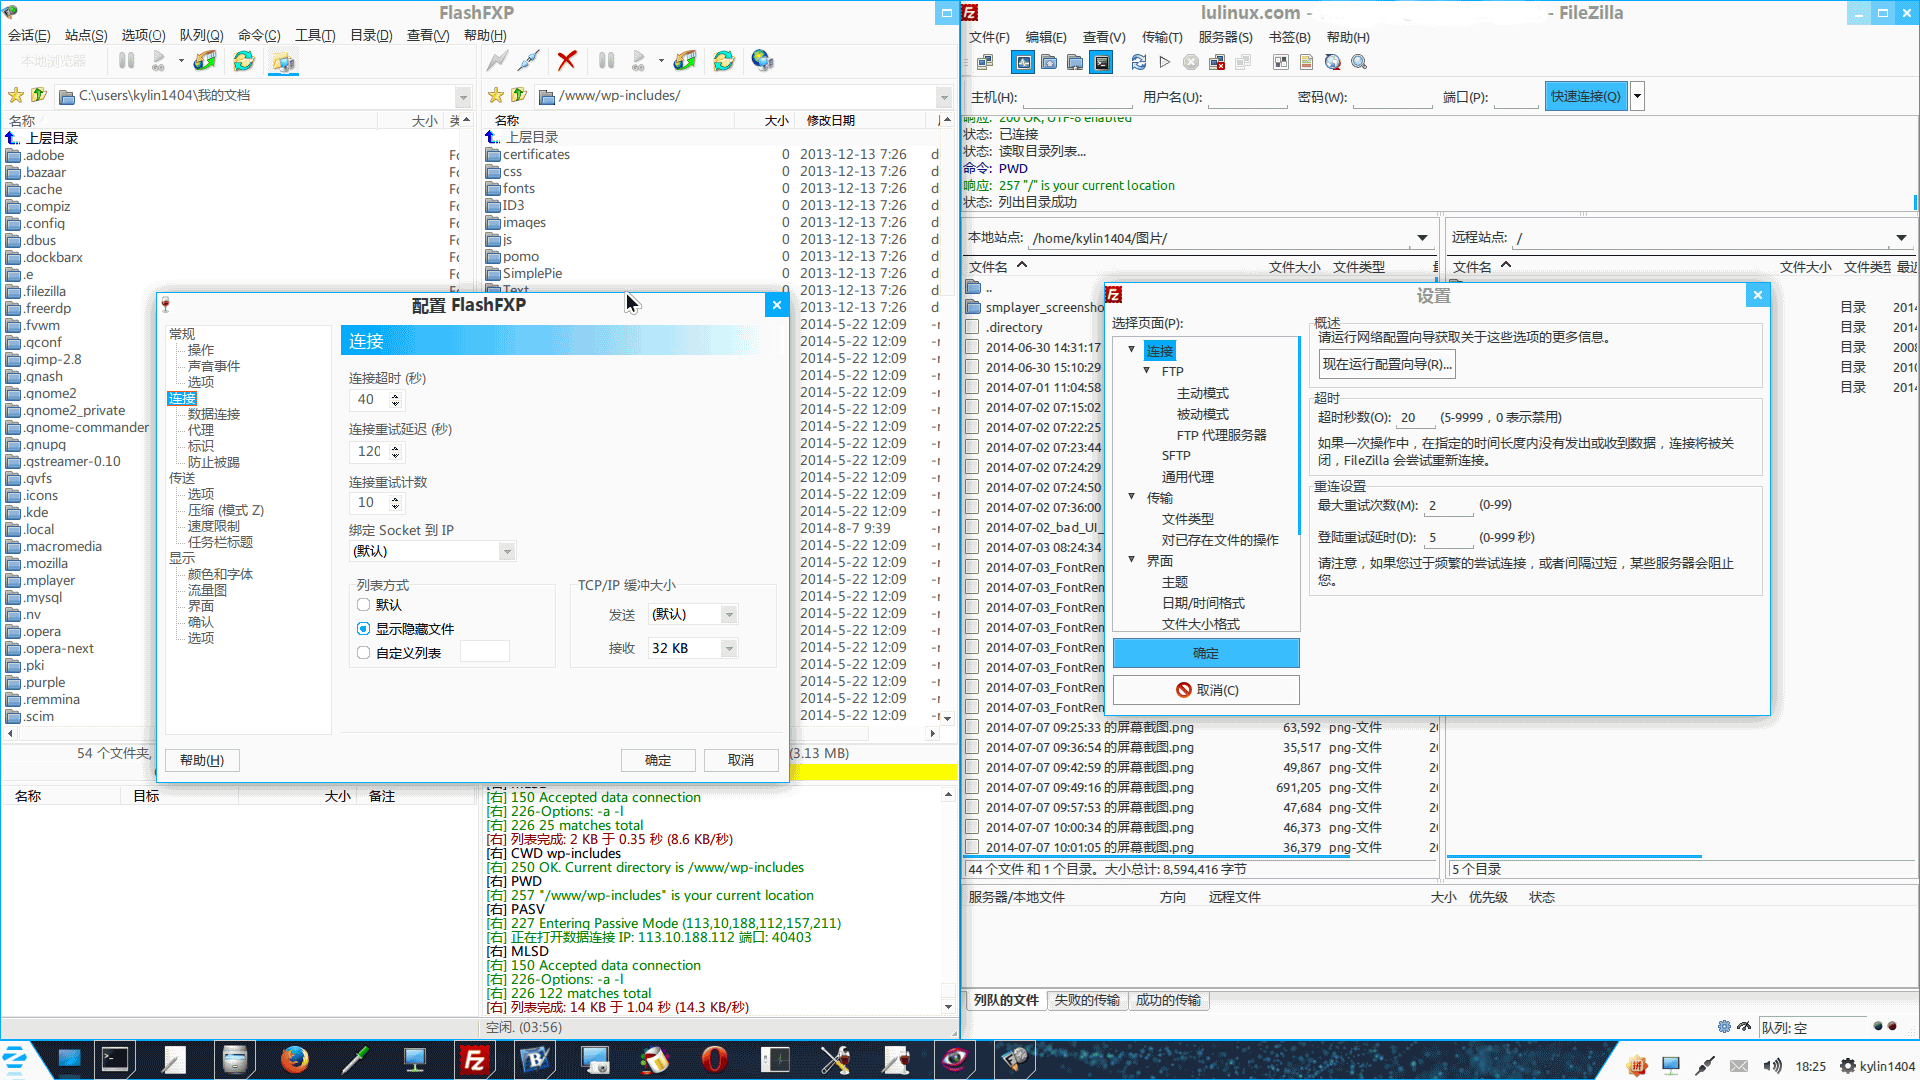Check box for 2014-07-07 09:25:33 screenshot file
1920x1080 pixels.
pyautogui.click(x=973, y=727)
